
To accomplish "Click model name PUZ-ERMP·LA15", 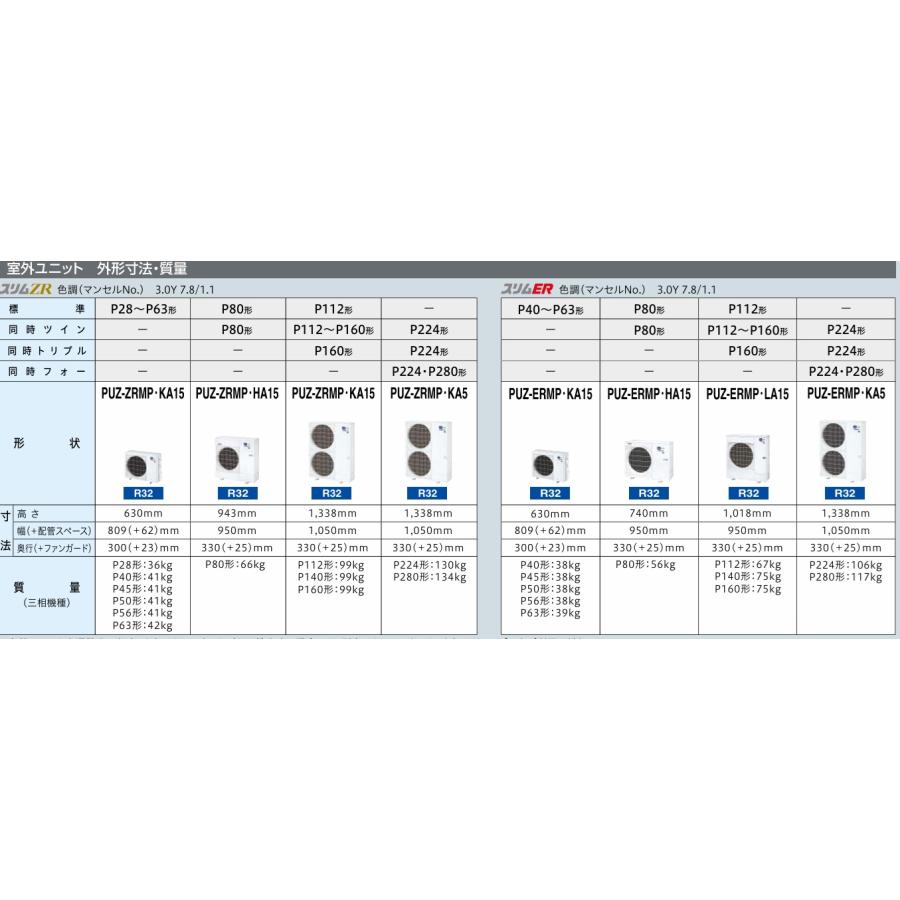I will [x=747, y=394].
